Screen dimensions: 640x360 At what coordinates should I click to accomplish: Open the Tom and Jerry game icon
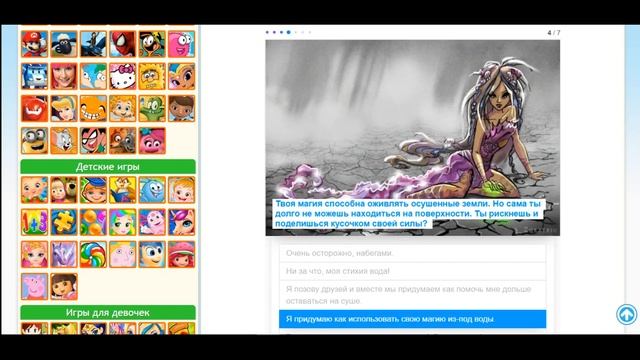64,140
